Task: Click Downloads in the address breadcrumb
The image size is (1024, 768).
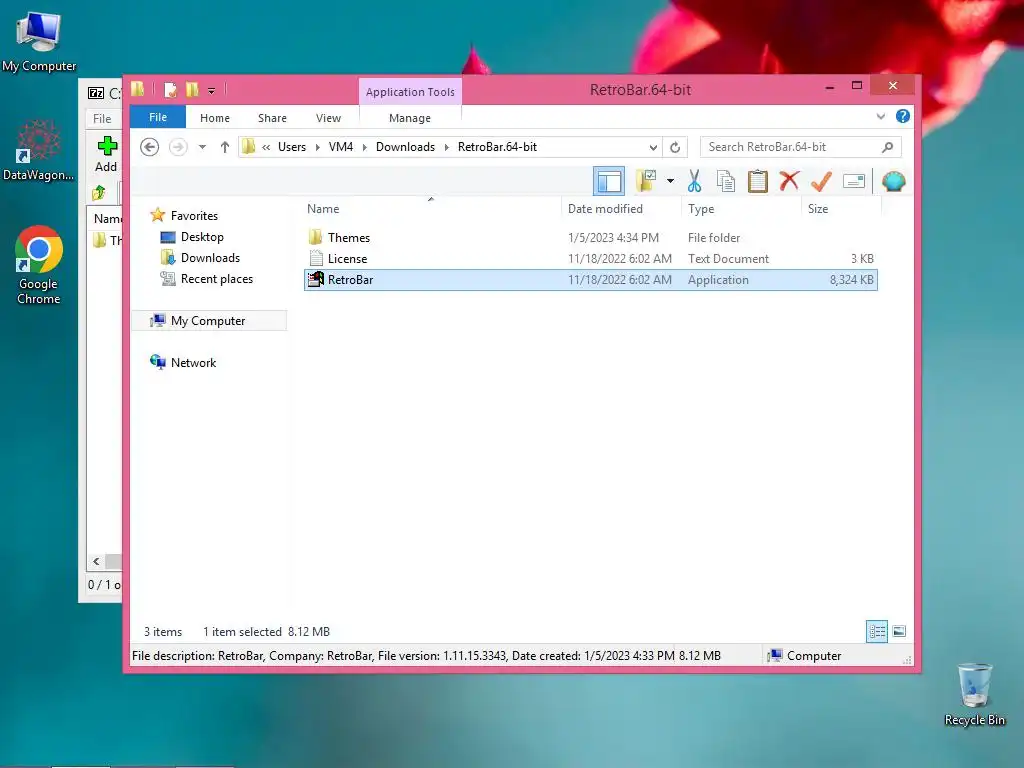Action: tap(405, 147)
